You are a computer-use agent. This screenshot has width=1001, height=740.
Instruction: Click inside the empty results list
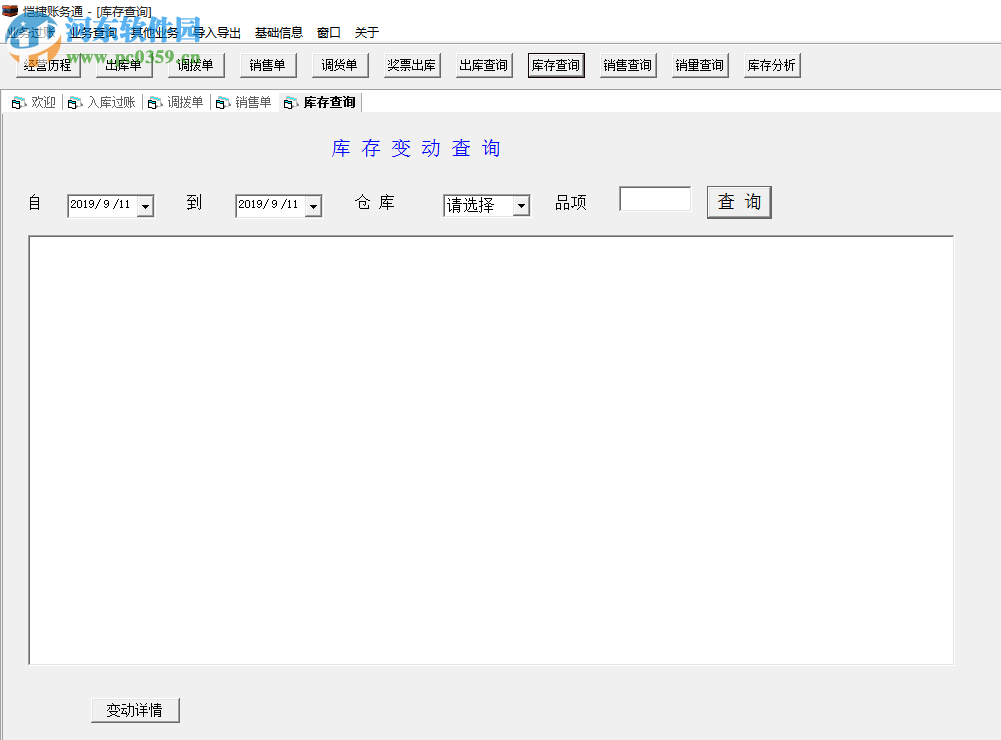point(491,450)
